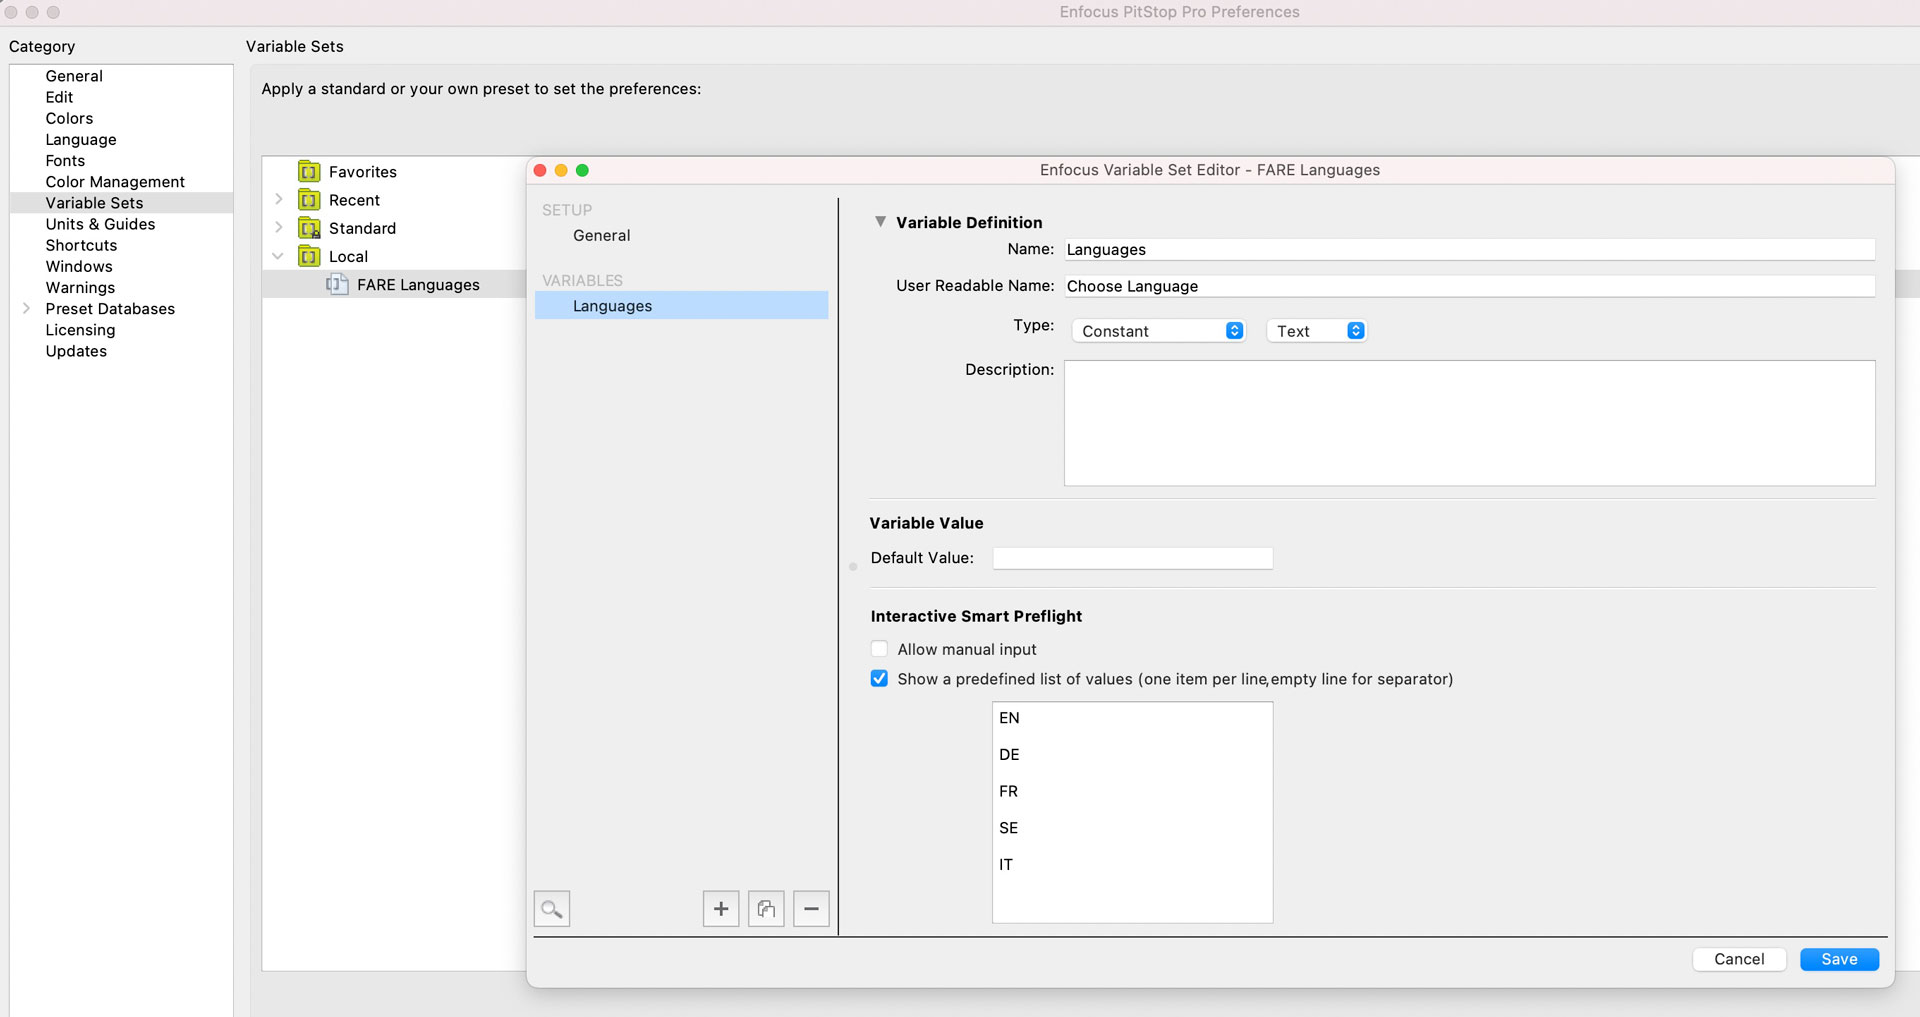Click the EN entry in values list

1009,718
